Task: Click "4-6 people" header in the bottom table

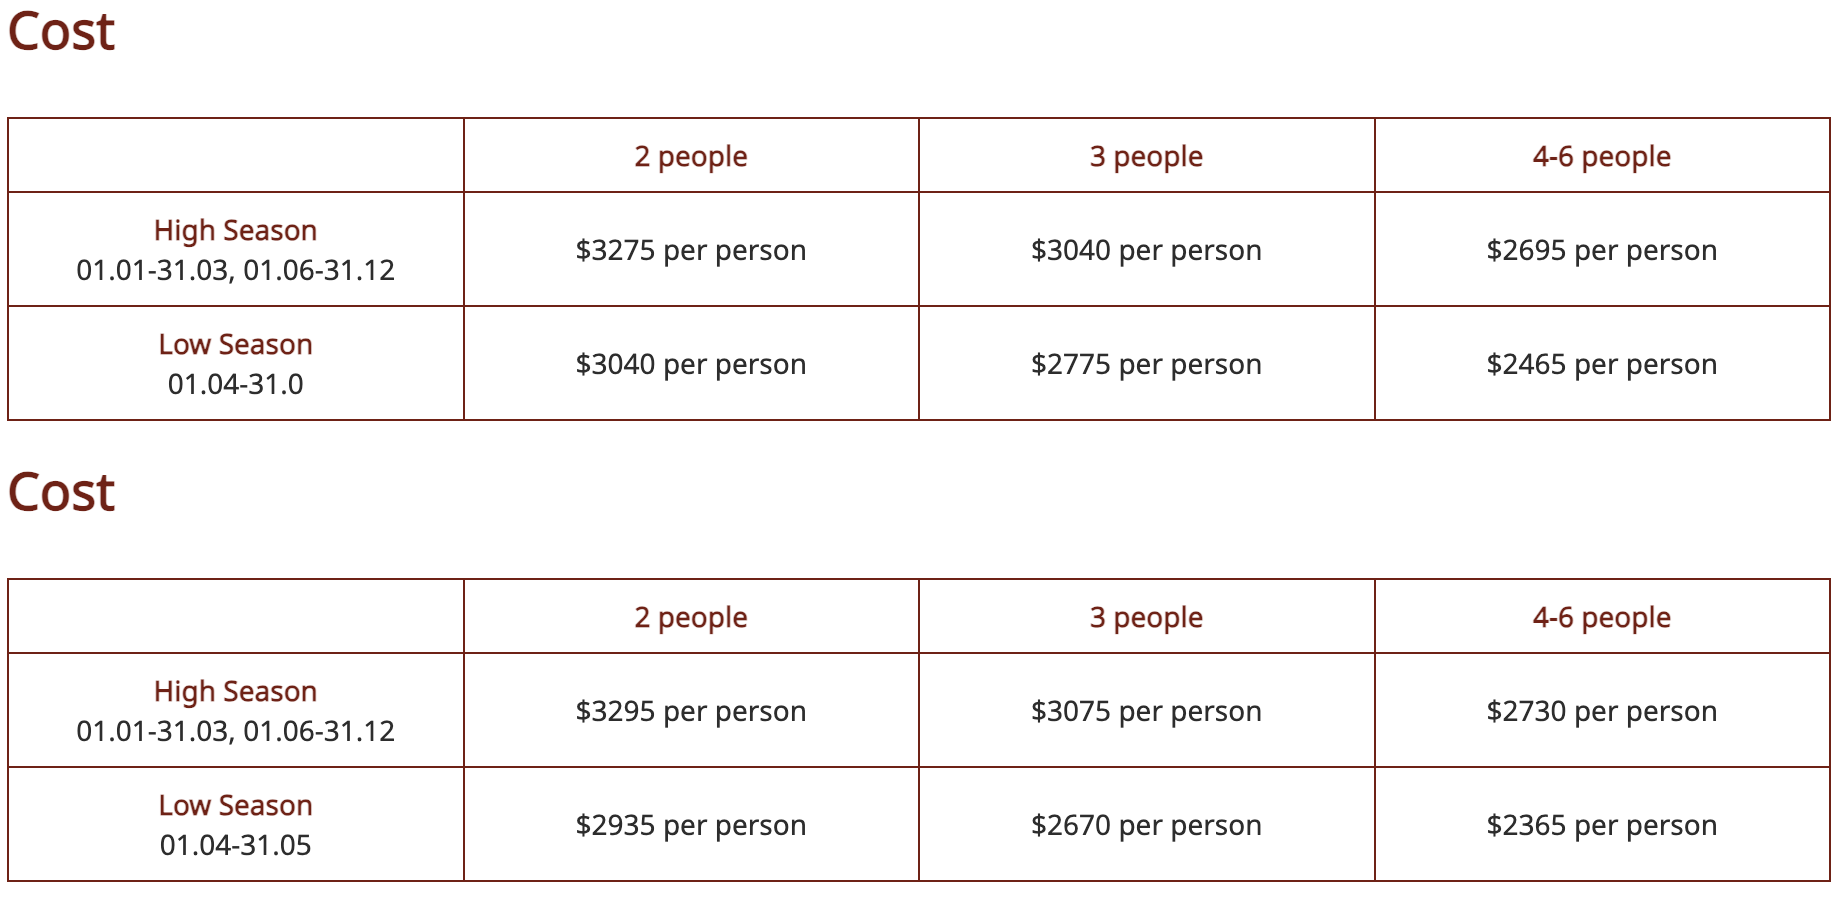Action: [x=1601, y=617]
